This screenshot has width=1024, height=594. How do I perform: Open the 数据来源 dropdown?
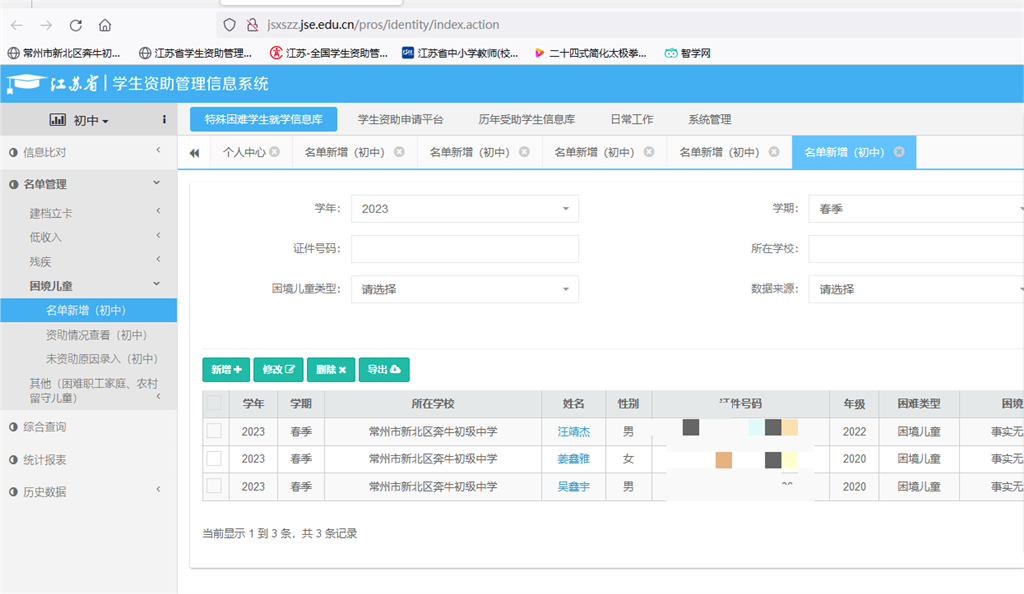click(x=916, y=289)
